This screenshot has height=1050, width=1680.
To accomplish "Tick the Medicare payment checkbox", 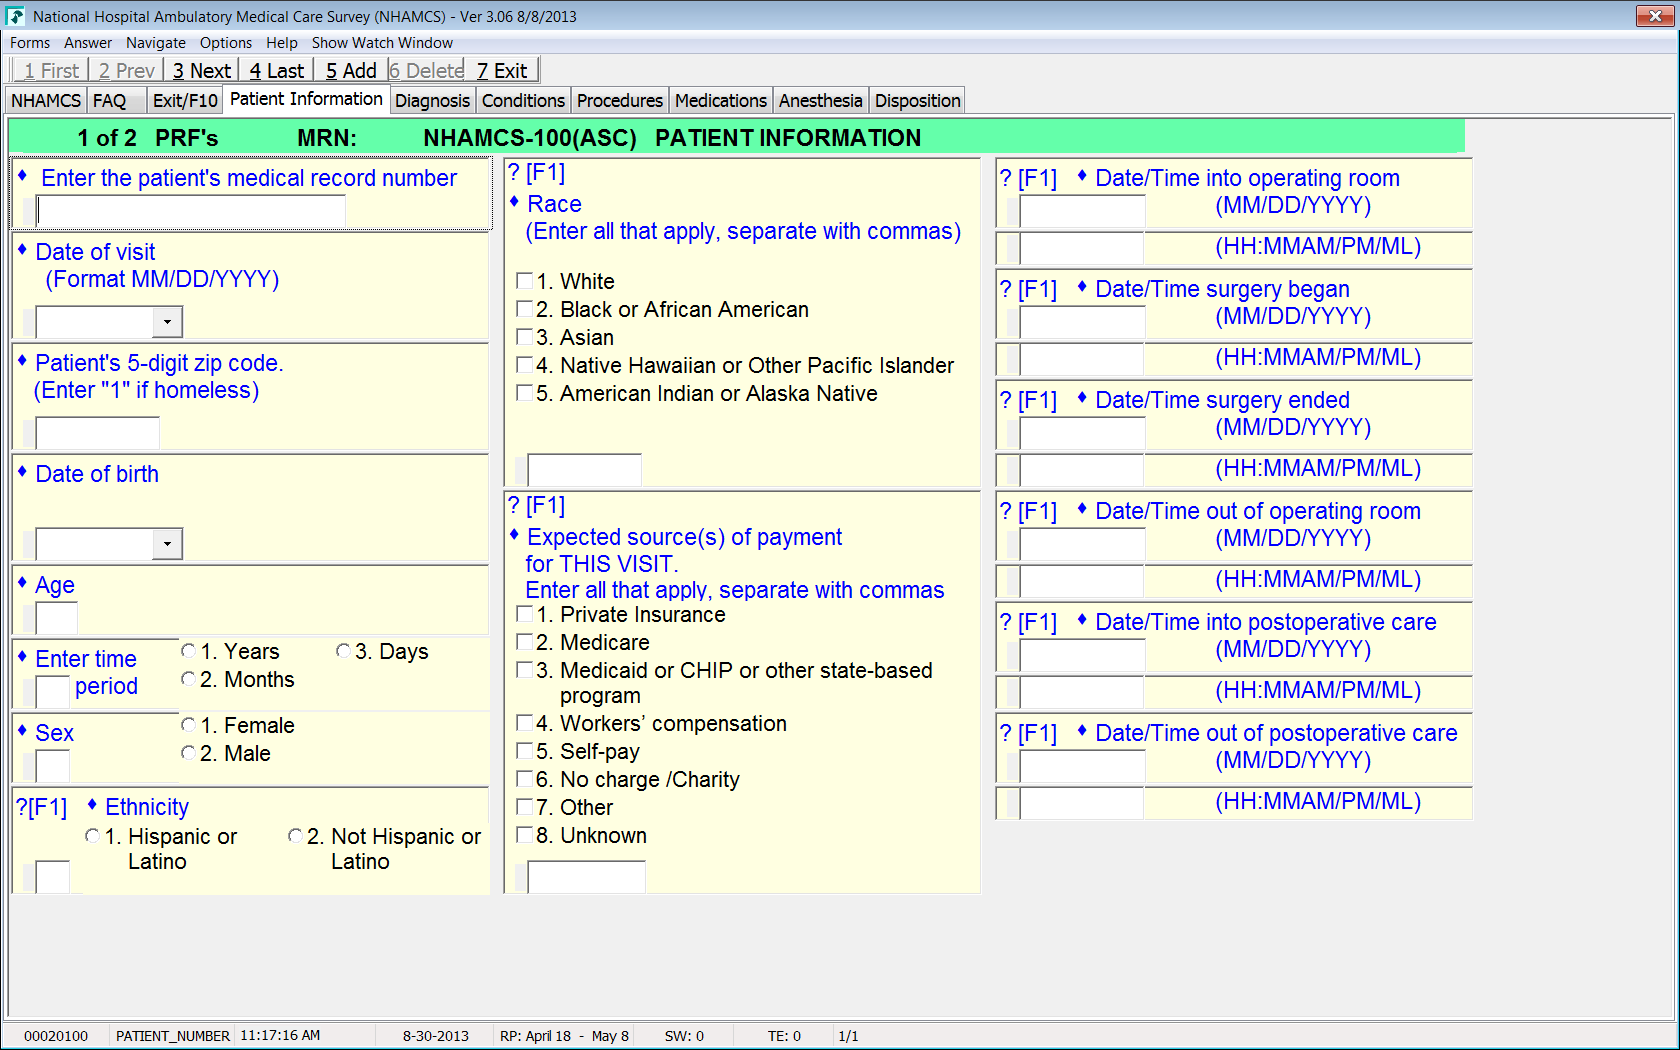I will pos(524,642).
